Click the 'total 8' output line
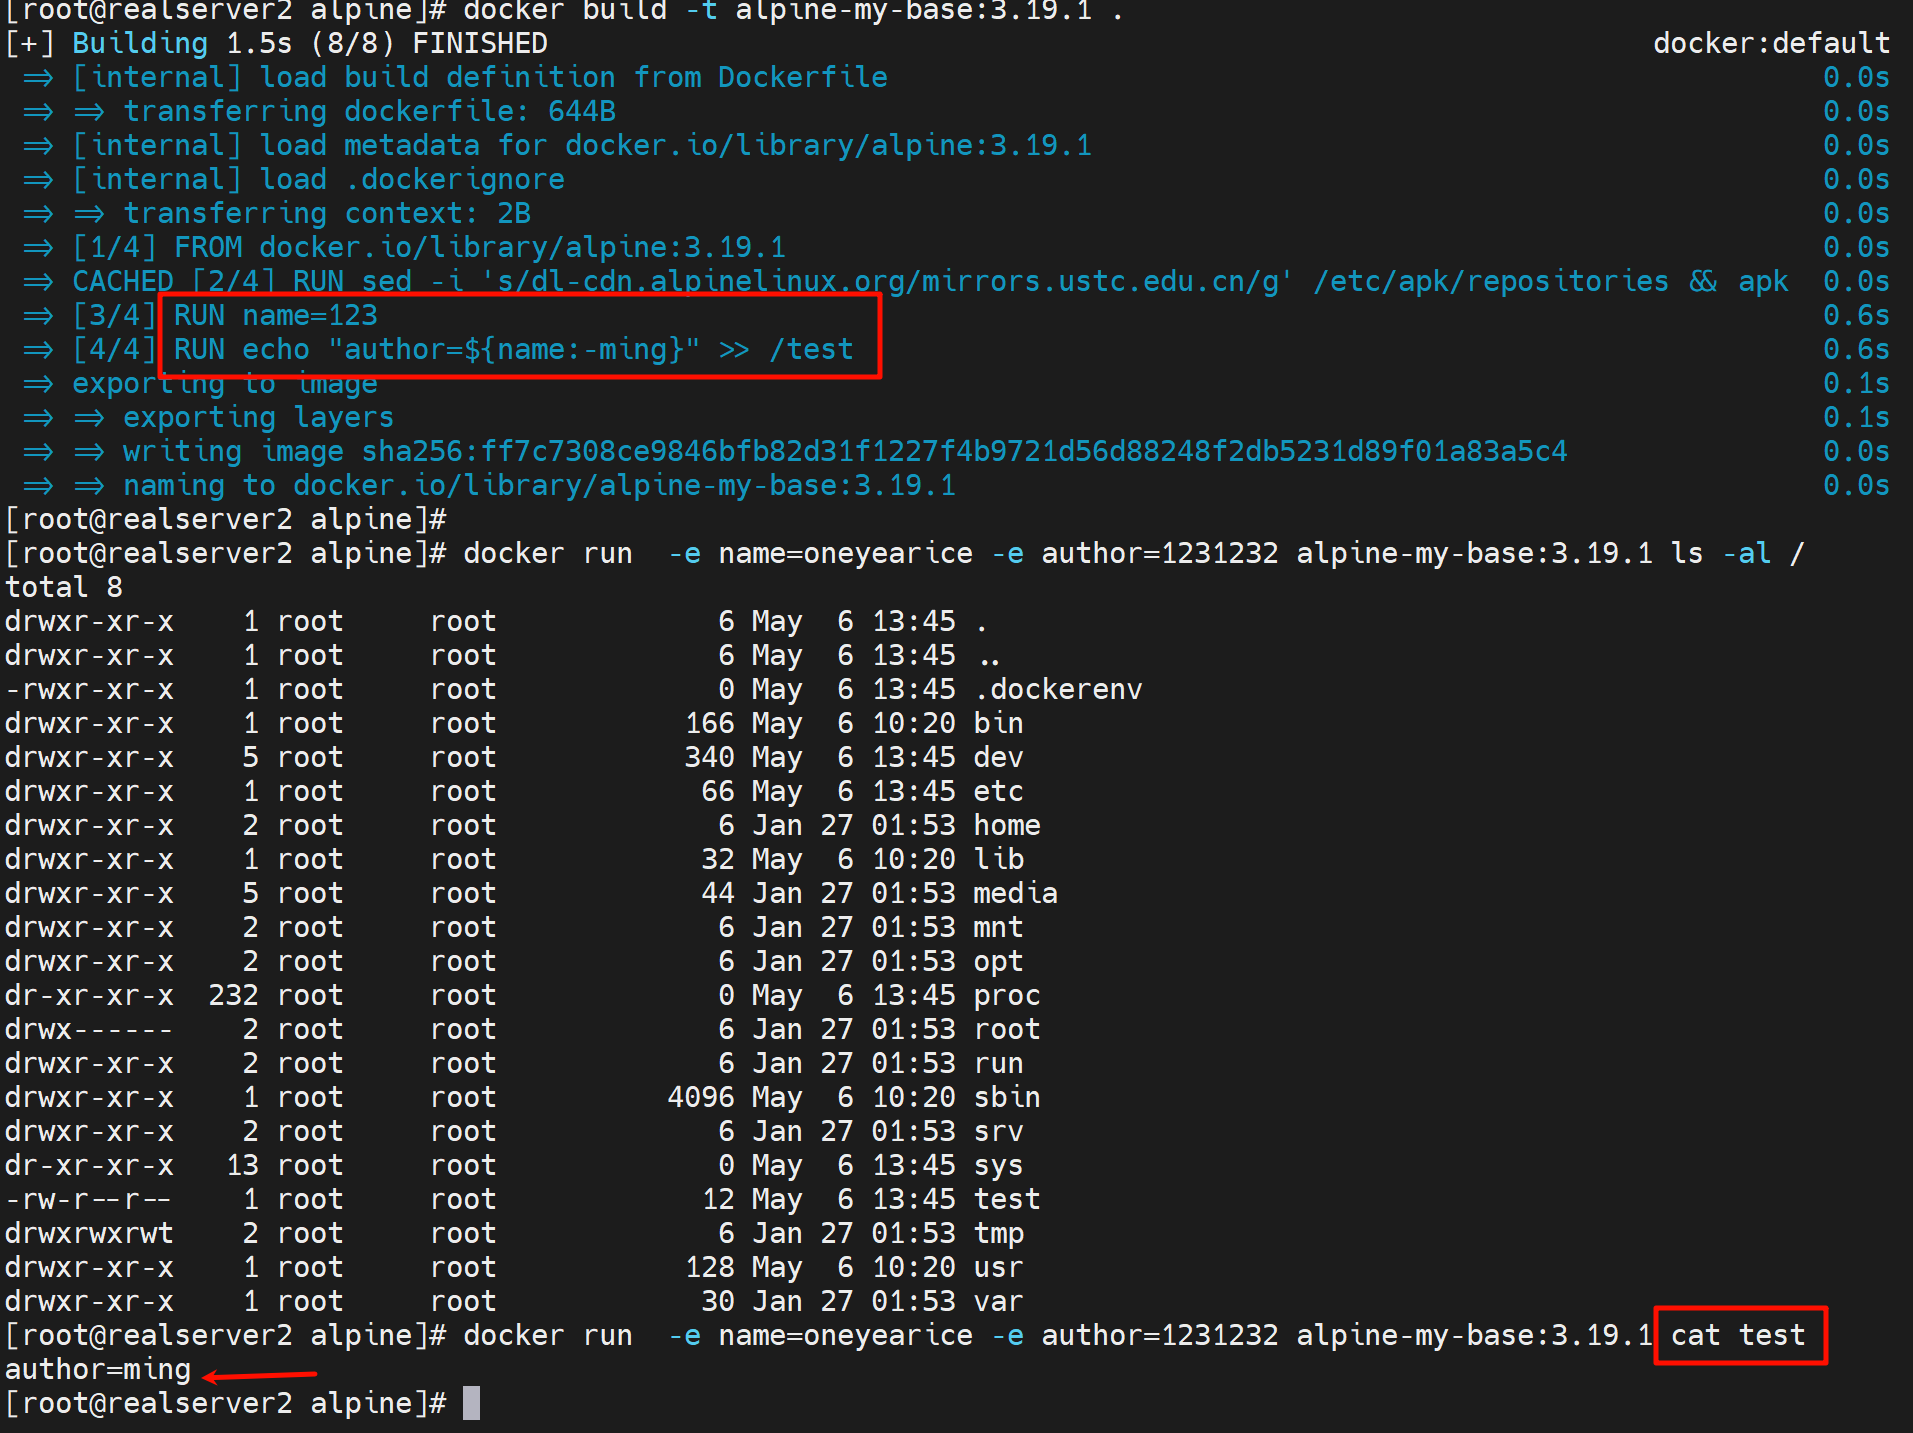Image resolution: width=1913 pixels, height=1433 pixels. (x=64, y=587)
